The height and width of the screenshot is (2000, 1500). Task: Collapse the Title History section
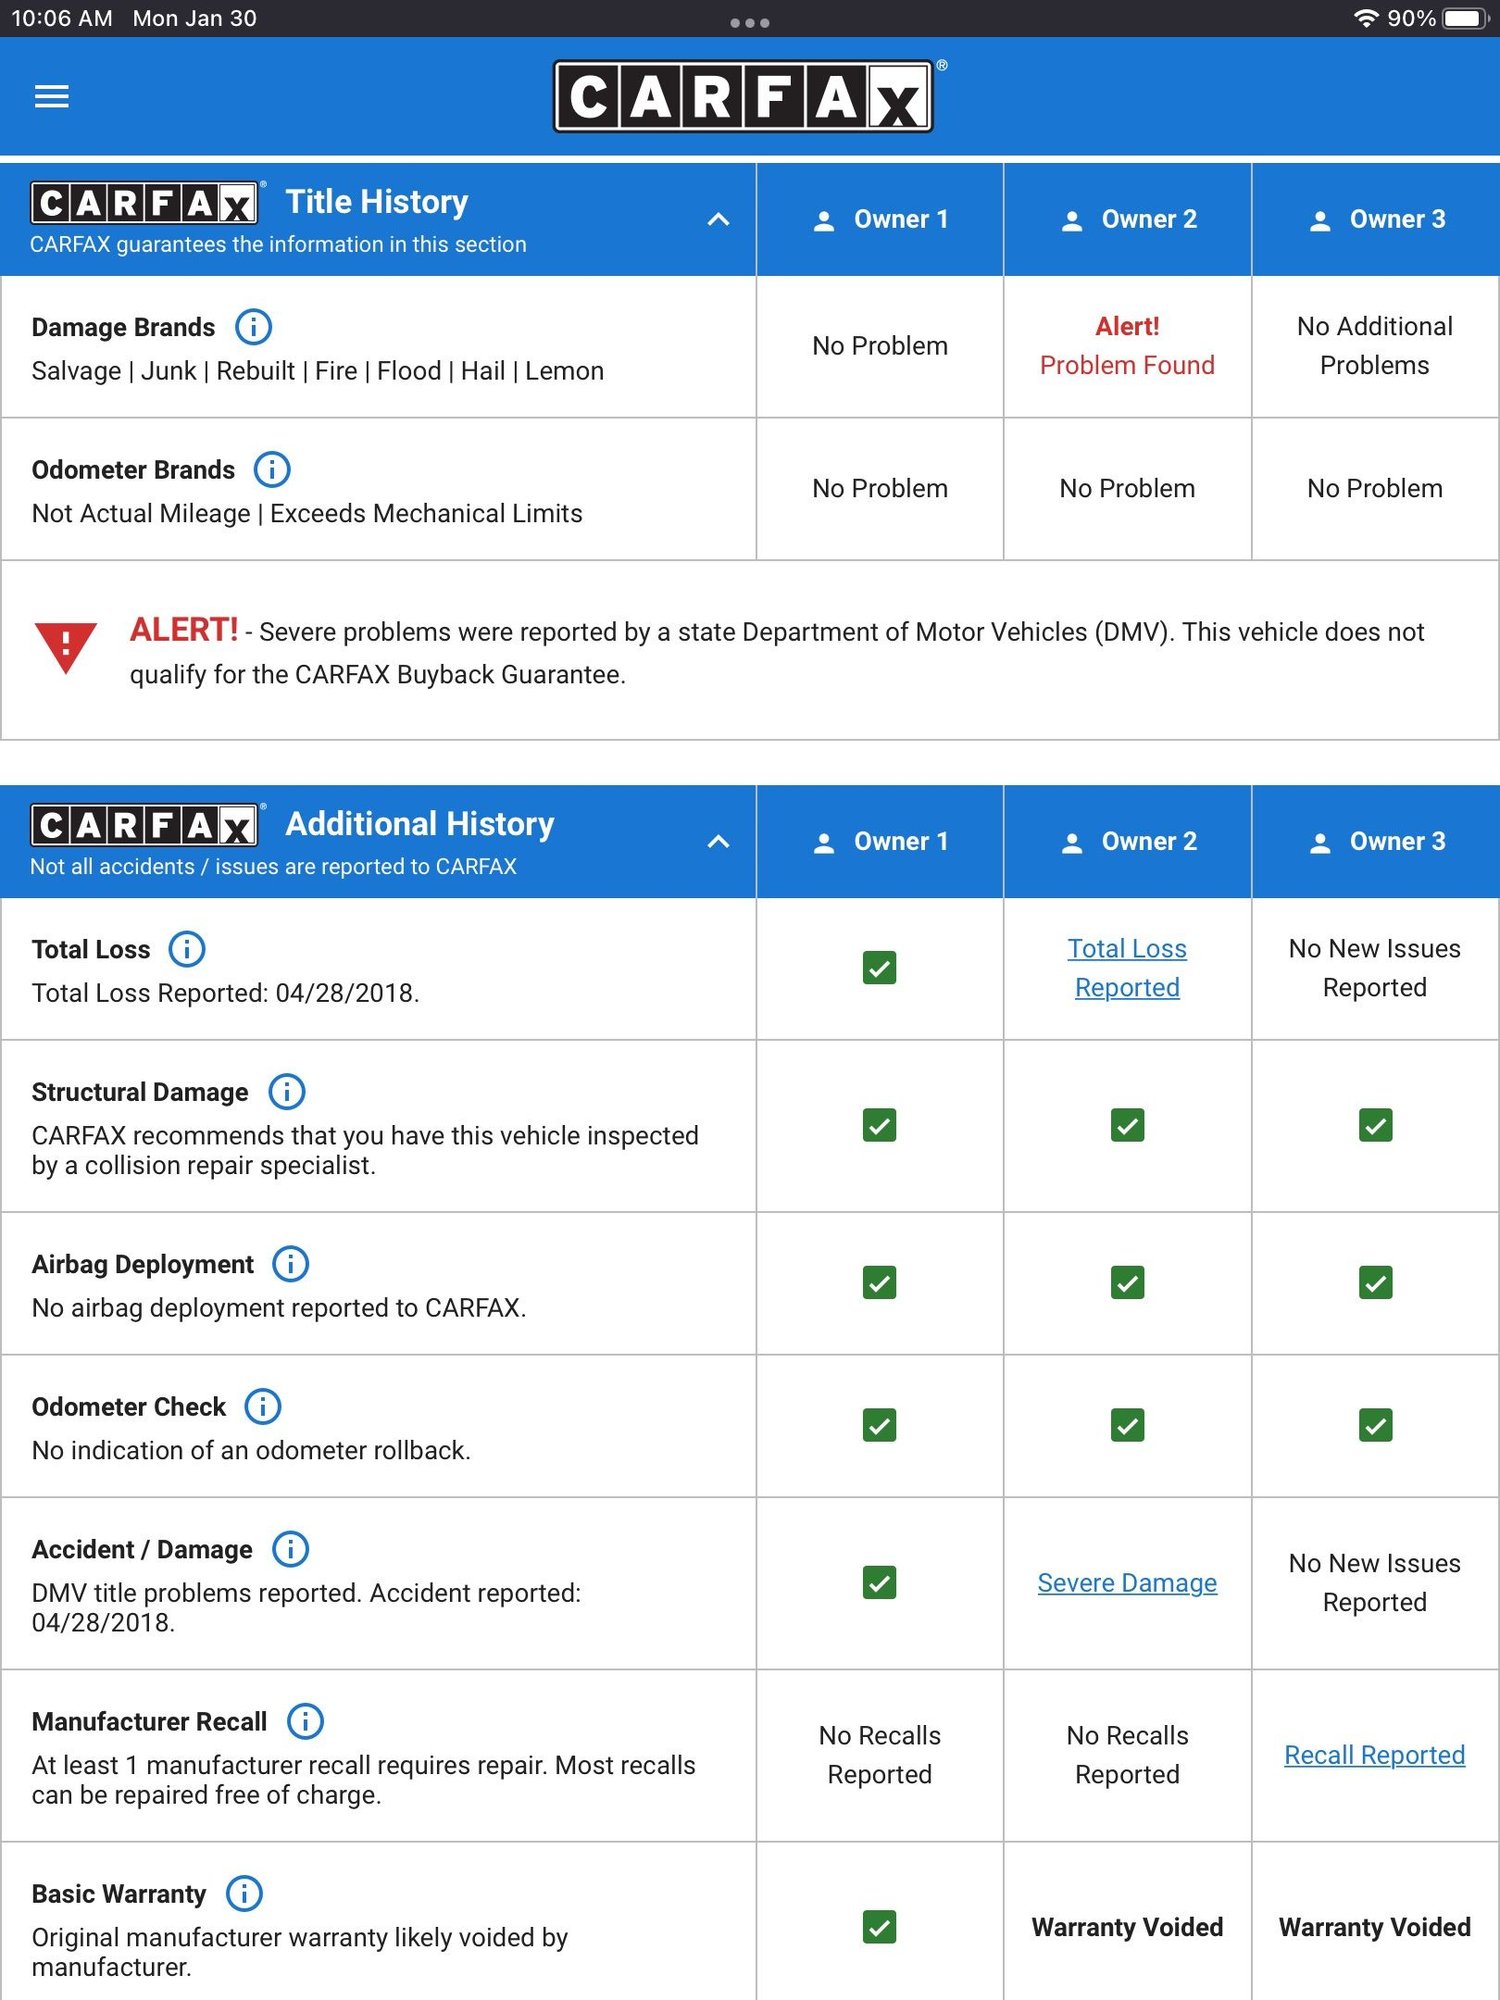pyautogui.click(x=718, y=219)
